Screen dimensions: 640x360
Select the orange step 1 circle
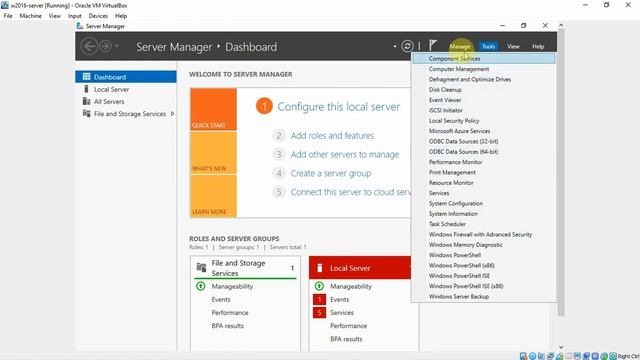point(264,107)
